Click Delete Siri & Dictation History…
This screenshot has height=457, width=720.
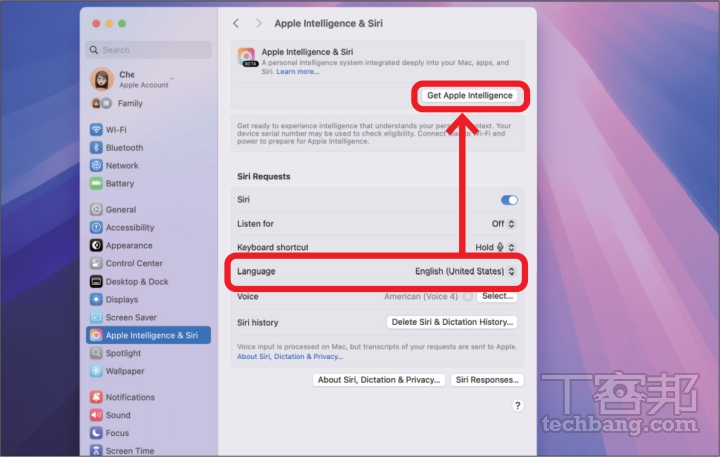point(452,322)
